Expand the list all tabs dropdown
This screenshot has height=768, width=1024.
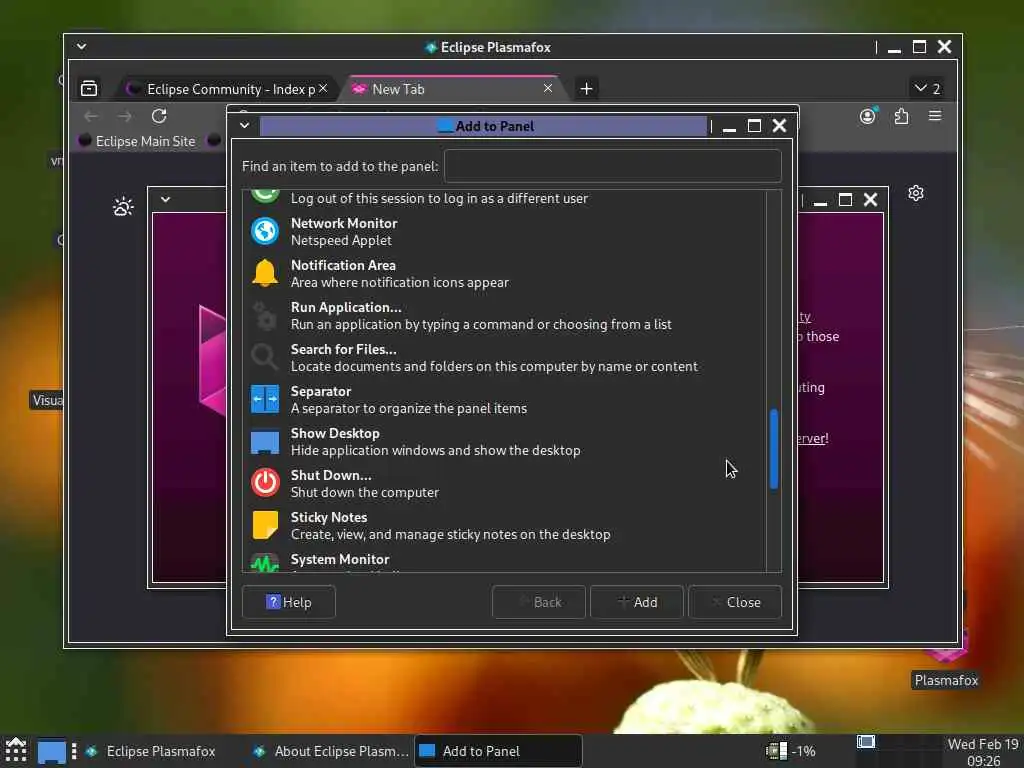pyautogui.click(x=927, y=88)
